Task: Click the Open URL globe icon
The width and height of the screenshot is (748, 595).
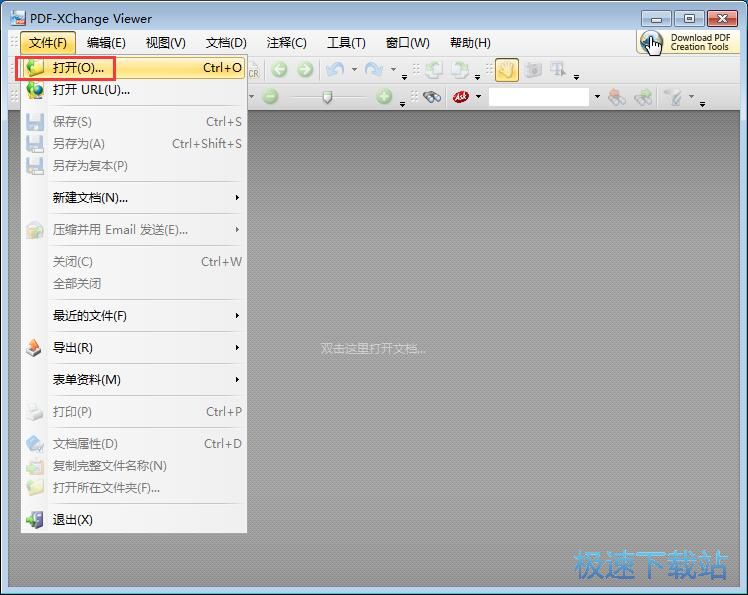Action: coord(35,90)
